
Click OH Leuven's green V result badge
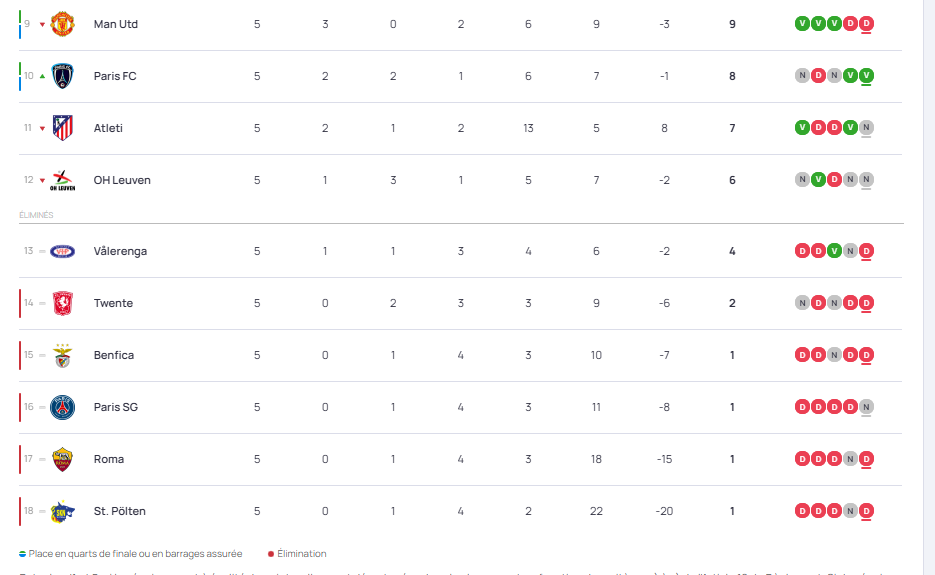pos(818,180)
